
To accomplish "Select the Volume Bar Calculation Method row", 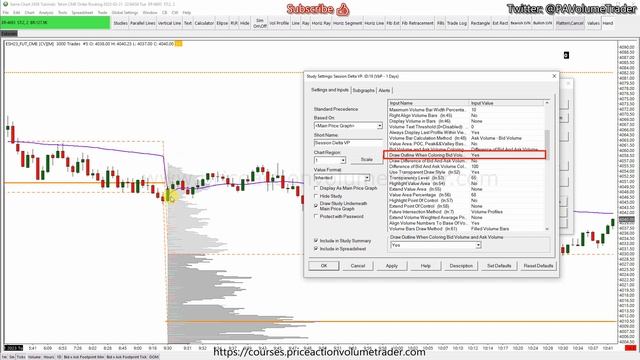I will coord(466,138).
